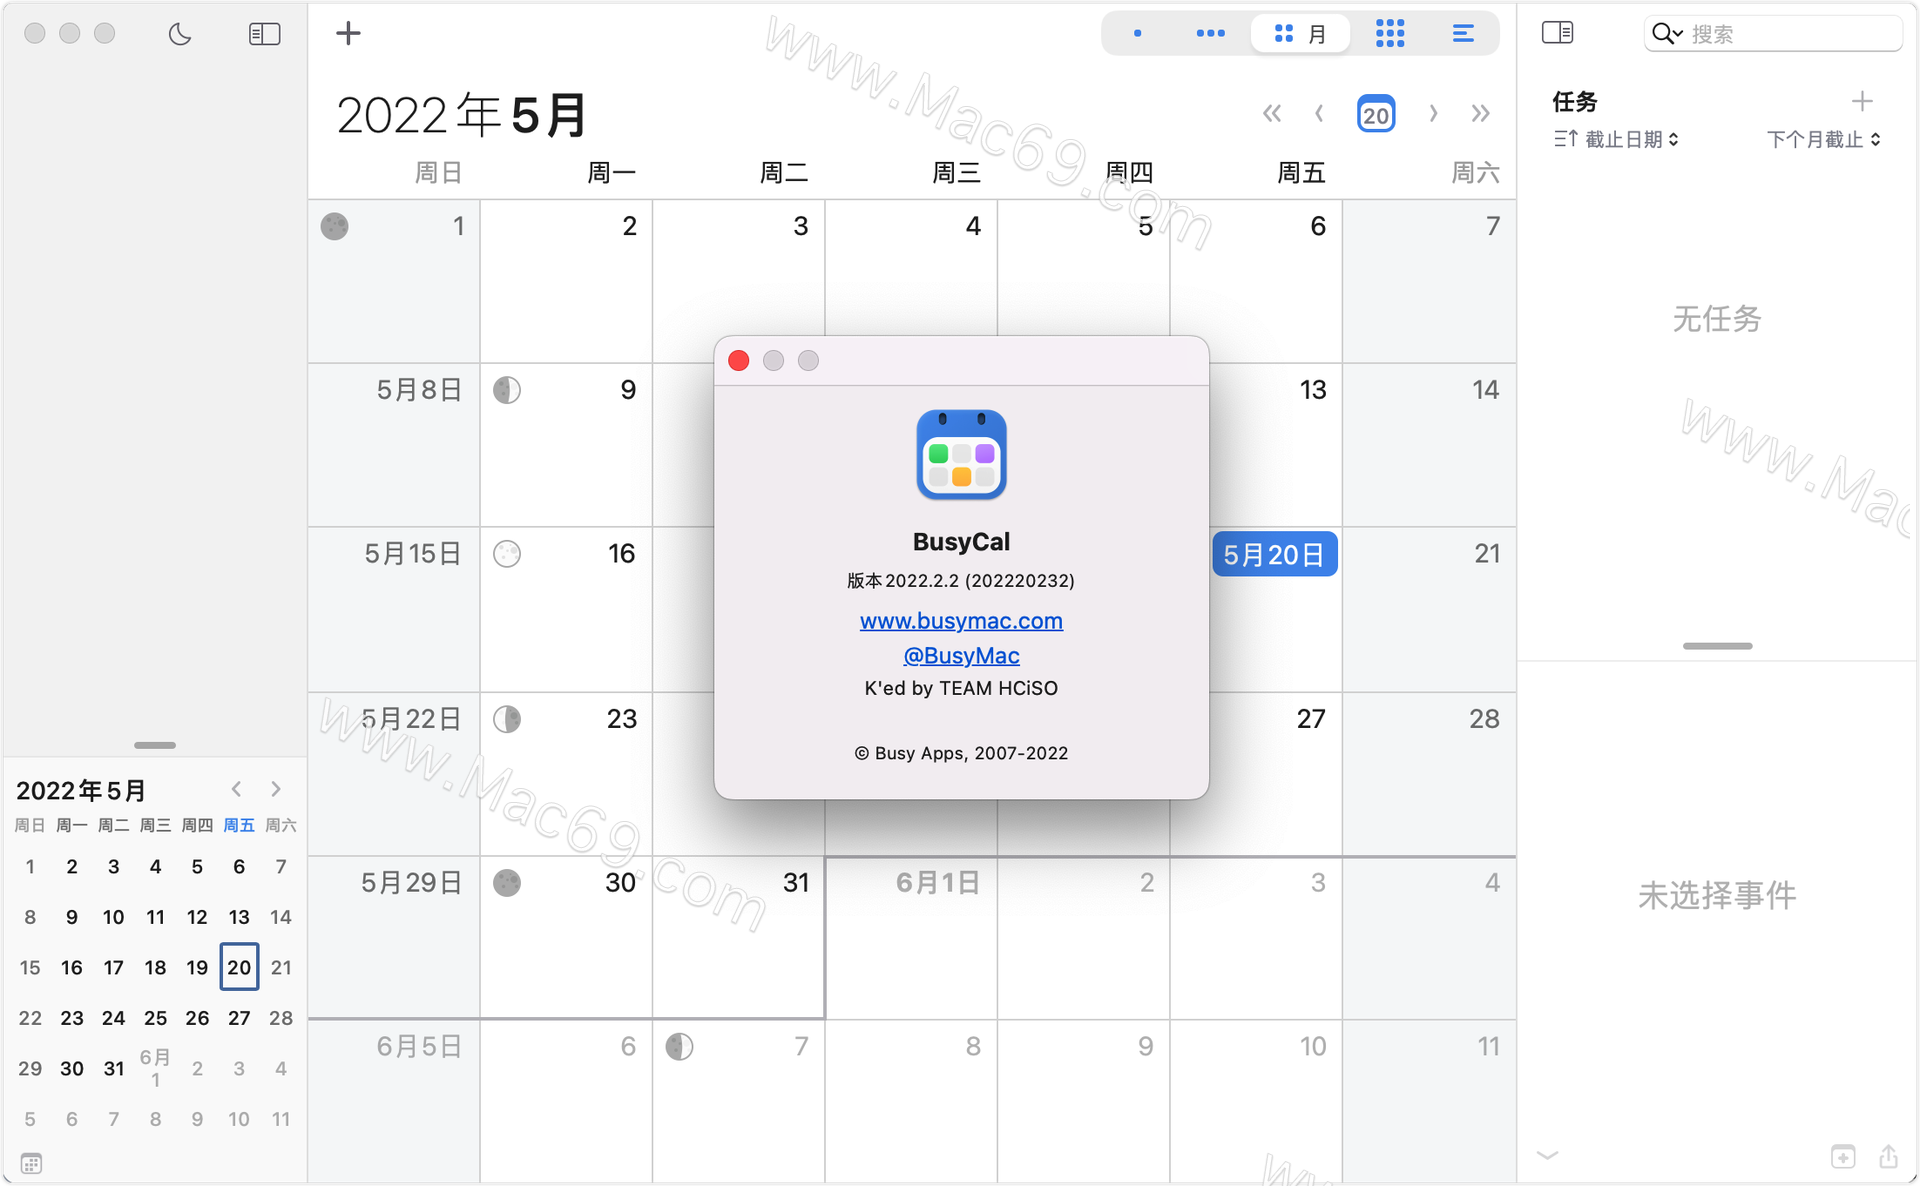This screenshot has height=1186, width=1920.
Task: Jump back with double left chevron
Action: click(1271, 113)
